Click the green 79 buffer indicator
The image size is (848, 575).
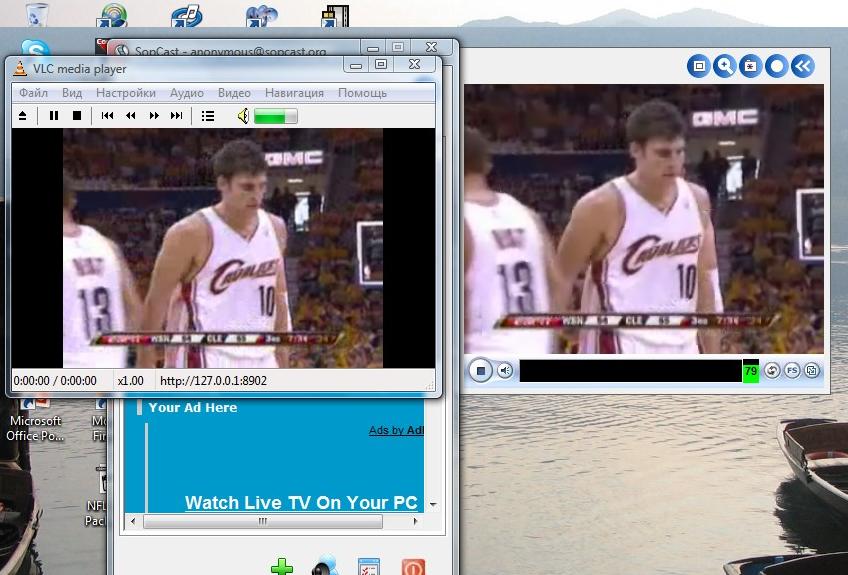click(751, 371)
